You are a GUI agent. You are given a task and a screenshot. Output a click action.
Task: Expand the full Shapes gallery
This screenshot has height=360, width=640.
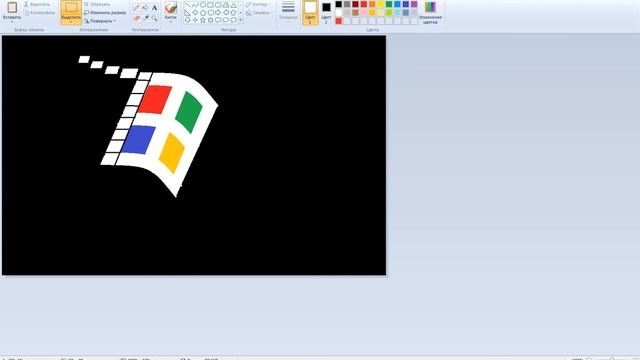(x=240, y=20)
